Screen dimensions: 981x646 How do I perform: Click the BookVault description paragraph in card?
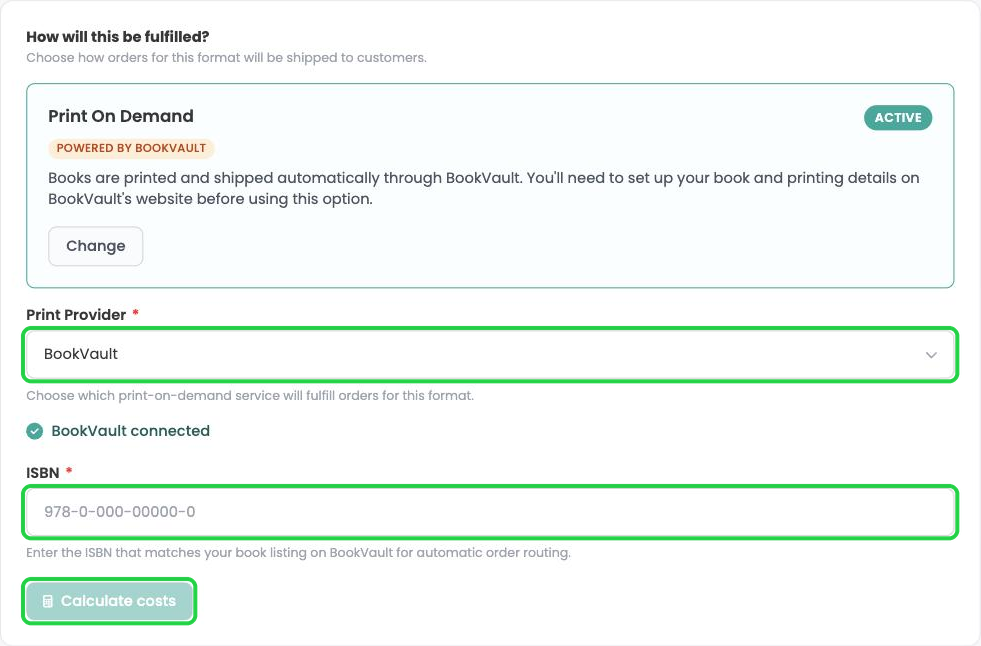click(484, 188)
